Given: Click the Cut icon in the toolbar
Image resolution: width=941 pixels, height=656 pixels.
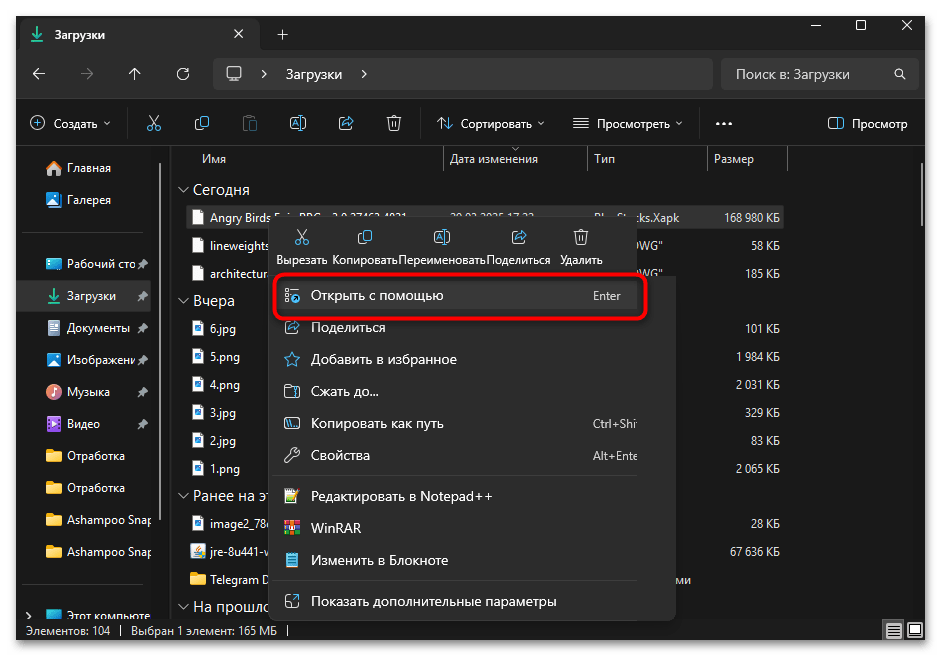Looking at the screenshot, I should [x=154, y=124].
